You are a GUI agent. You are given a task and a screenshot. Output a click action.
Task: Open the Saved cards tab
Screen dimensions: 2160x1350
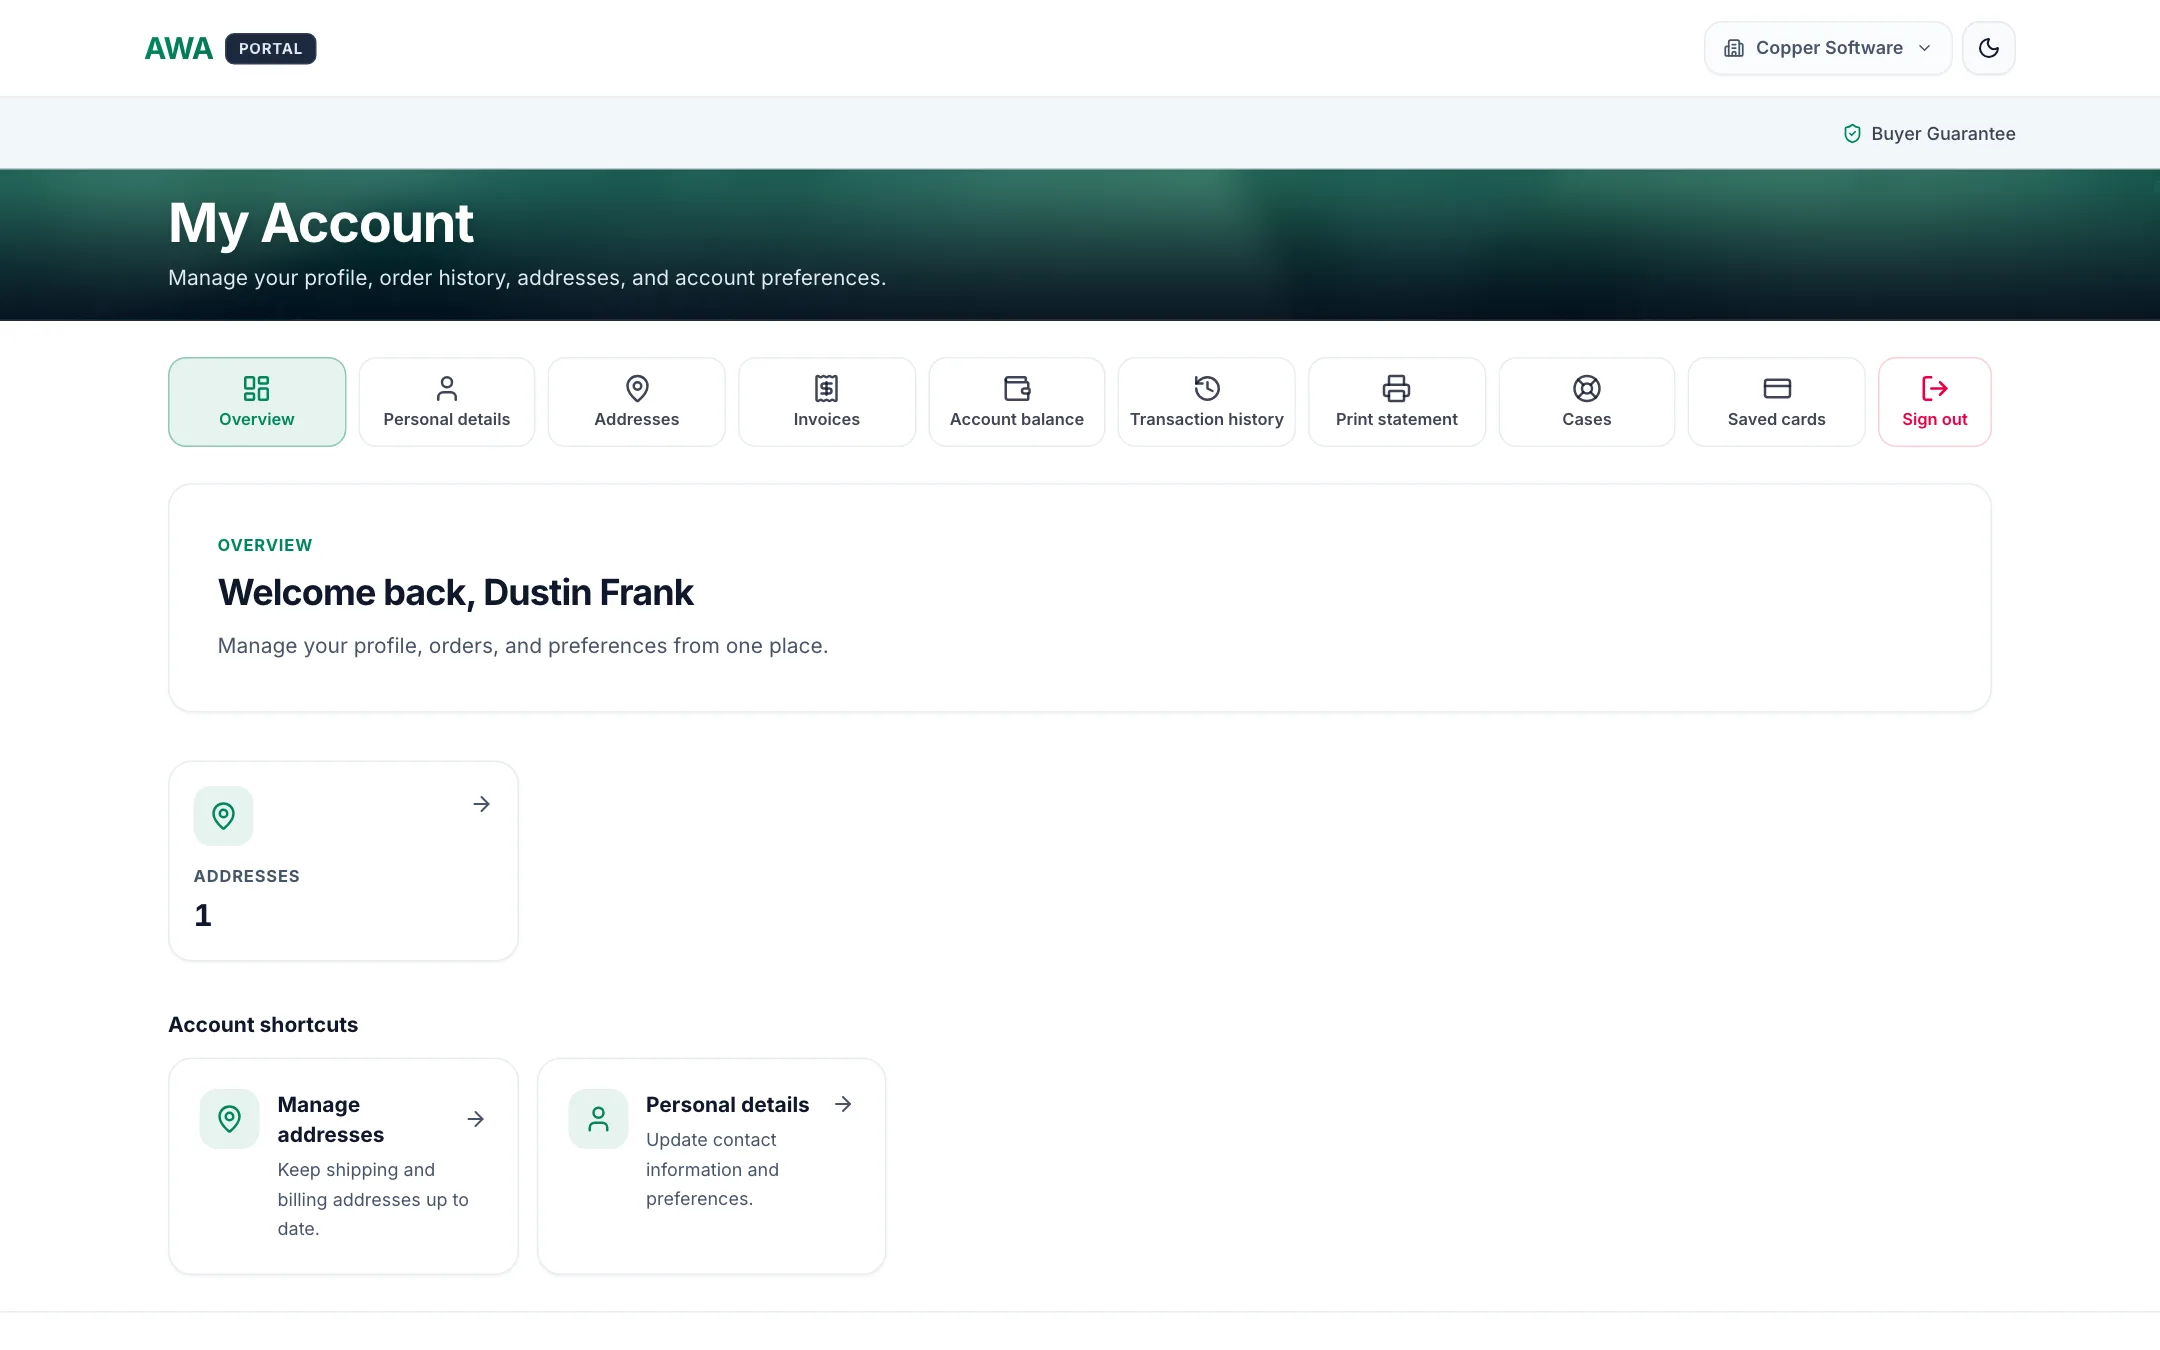point(1777,402)
